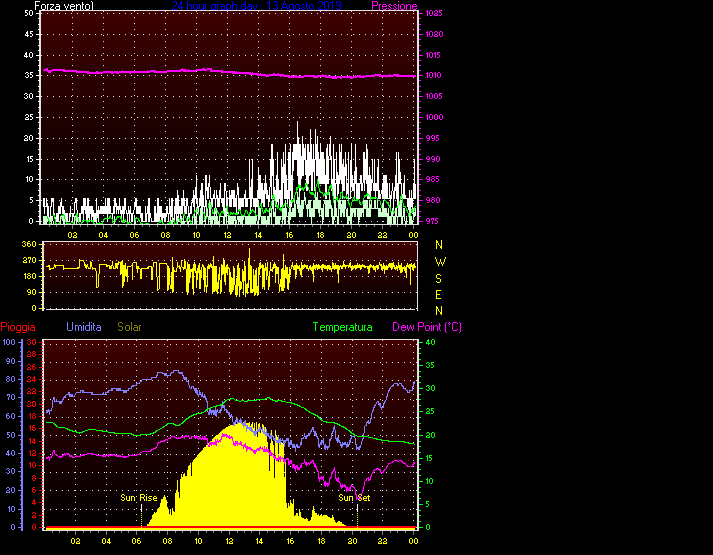Click the wind speed axis value 50
The image size is (713, 555).
pyautogui.click(x=29, y=13)
